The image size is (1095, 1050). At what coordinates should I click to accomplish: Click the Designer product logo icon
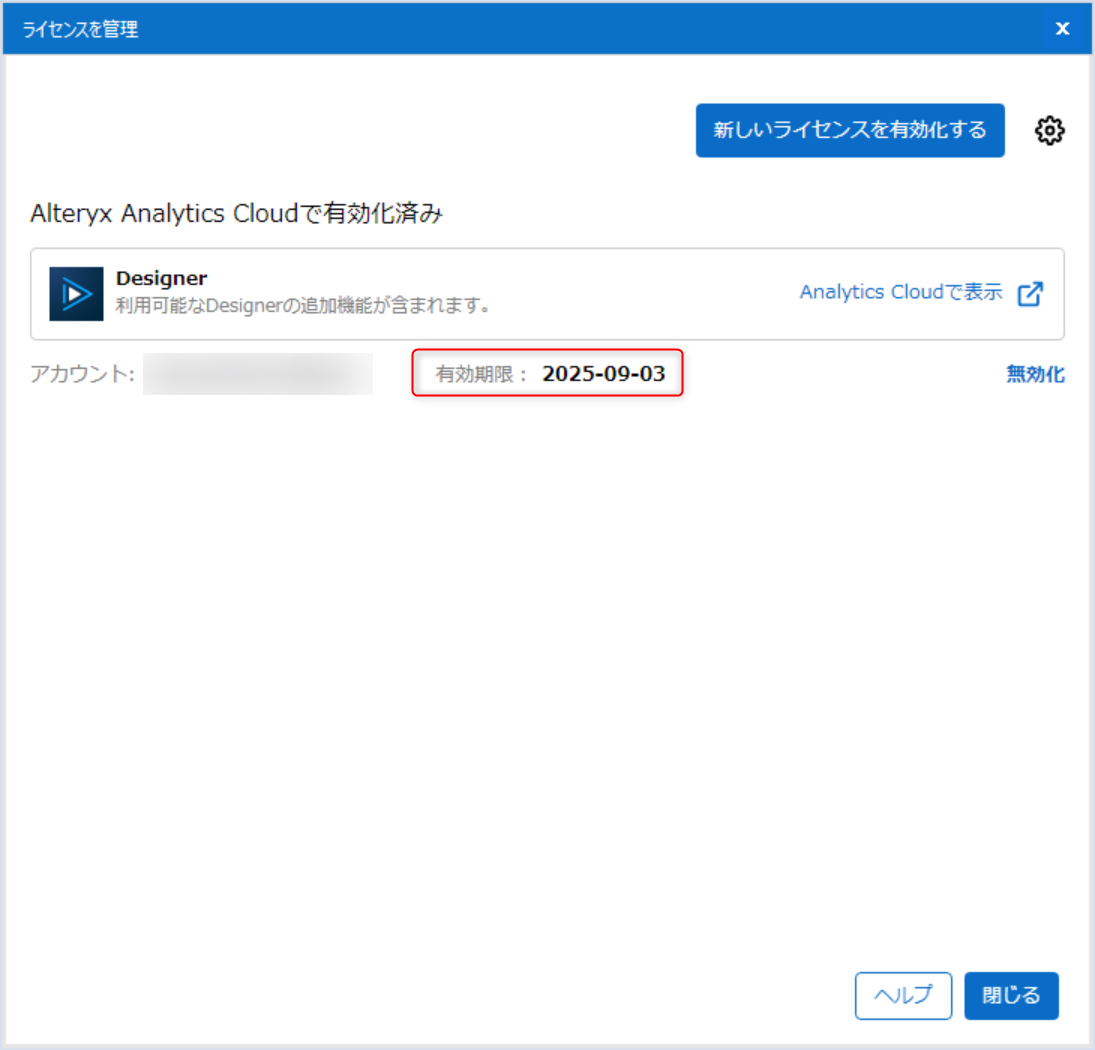pos(76,294)
